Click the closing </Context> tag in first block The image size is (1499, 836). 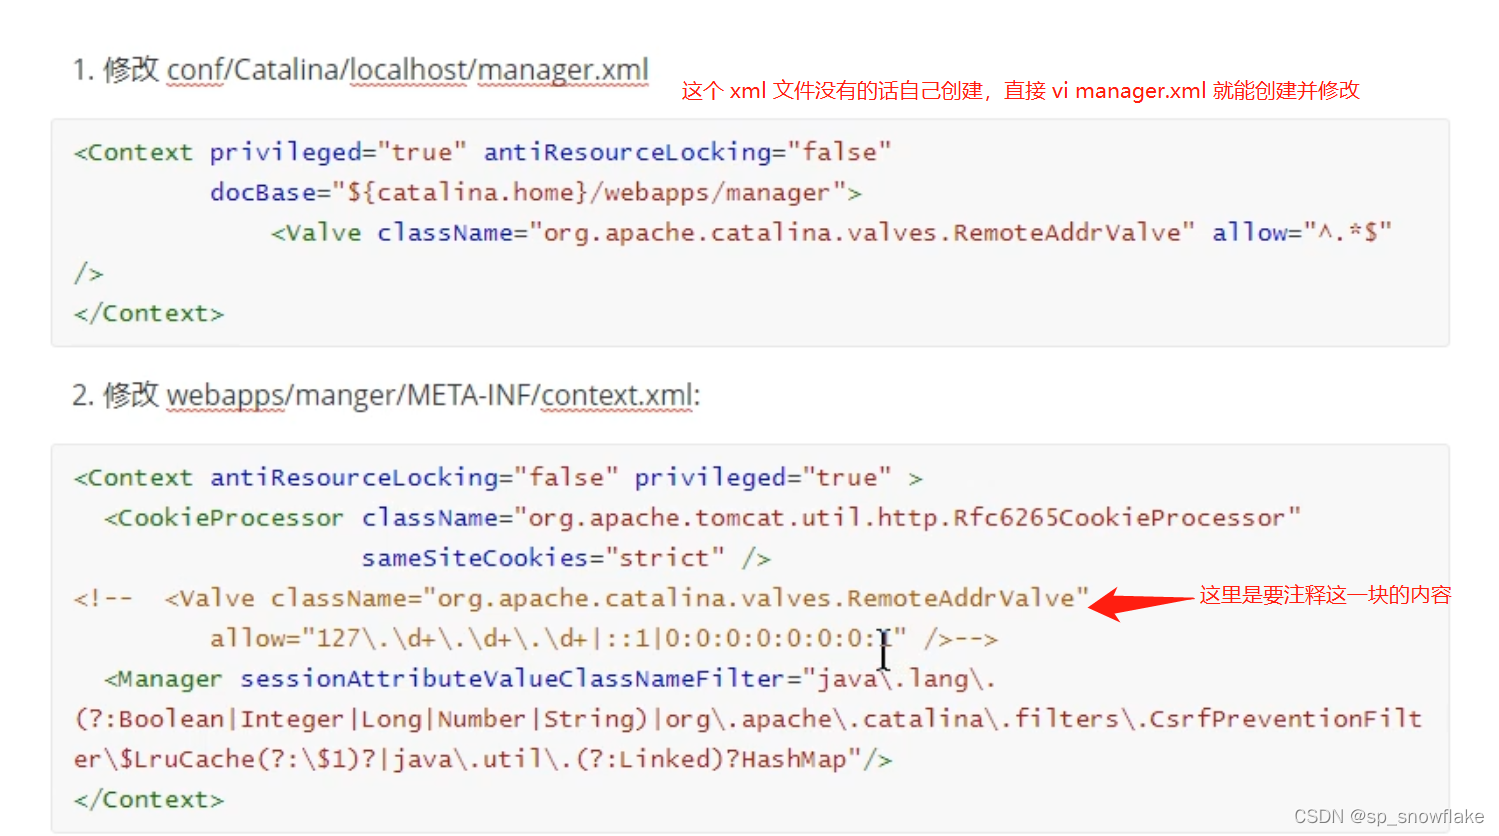click(x=149, y=314)
